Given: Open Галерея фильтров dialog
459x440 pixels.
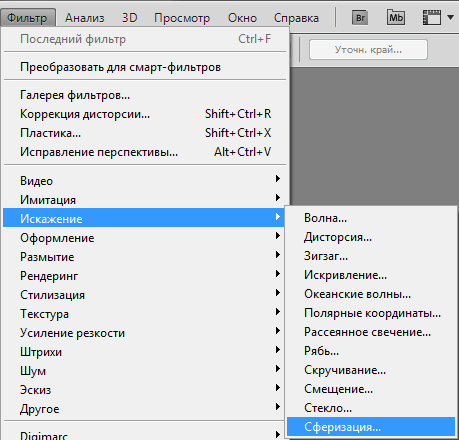Looking at the screenshot, I should [145, 95].
